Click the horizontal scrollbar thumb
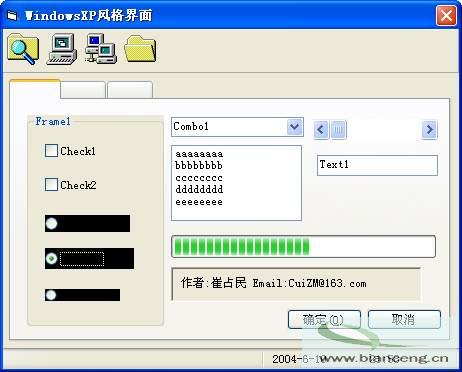Image resolution: width=462 pixels, height=372 pixels. [338, 129]
